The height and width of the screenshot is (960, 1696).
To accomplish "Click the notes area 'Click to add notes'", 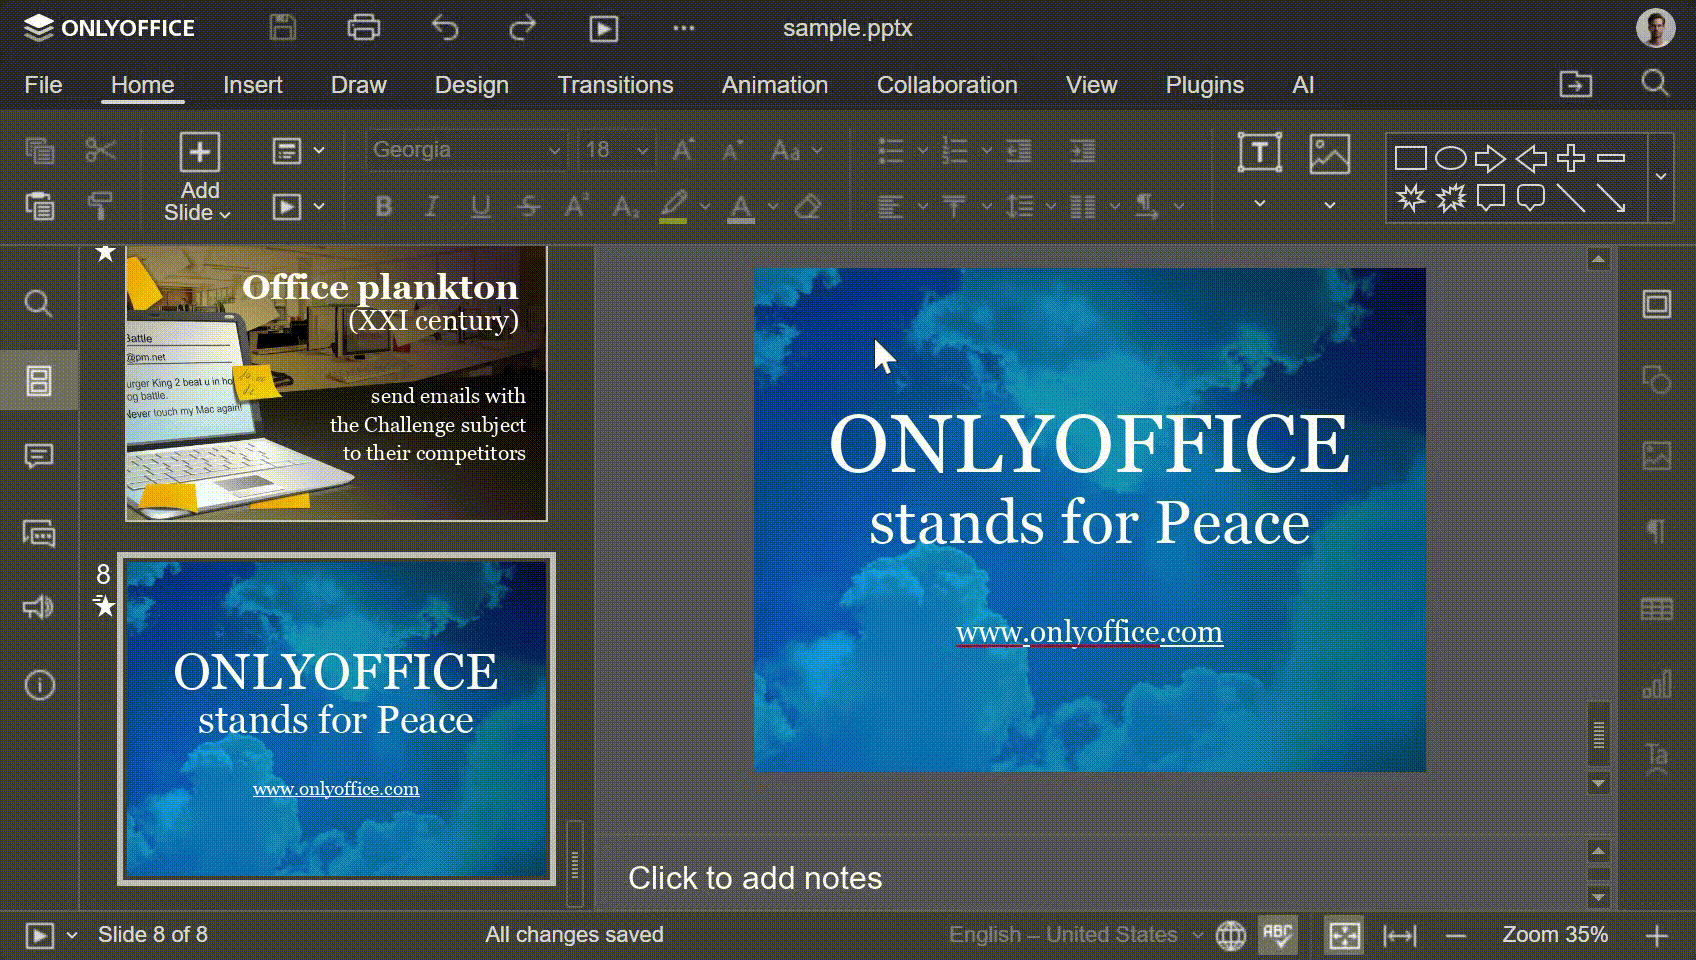I will tap(755, 878).
